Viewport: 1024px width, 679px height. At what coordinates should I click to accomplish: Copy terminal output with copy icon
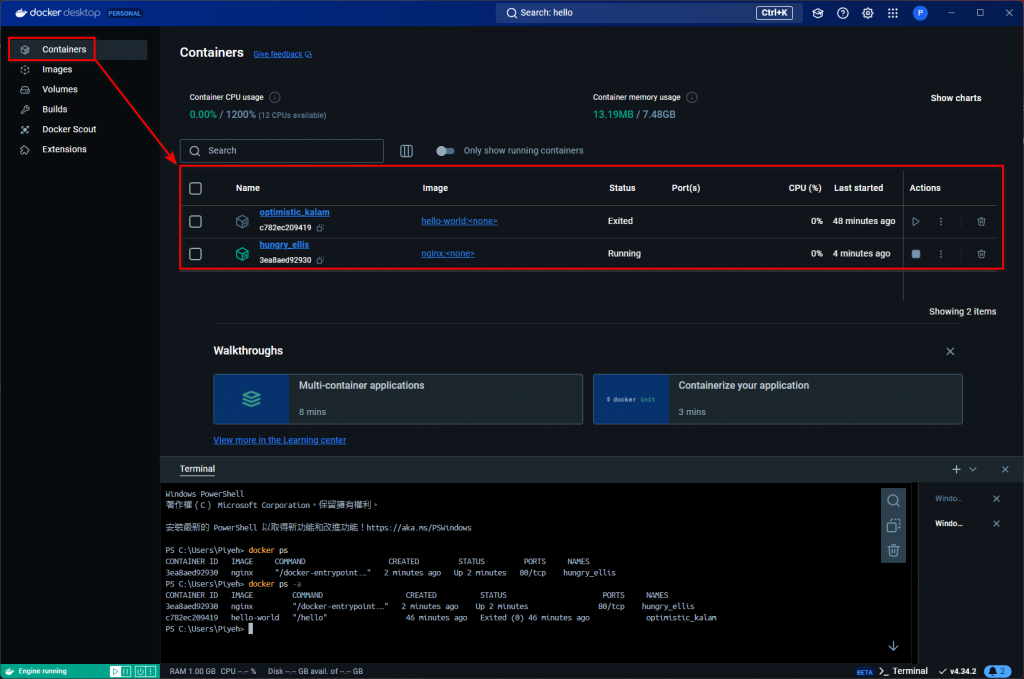893,526
